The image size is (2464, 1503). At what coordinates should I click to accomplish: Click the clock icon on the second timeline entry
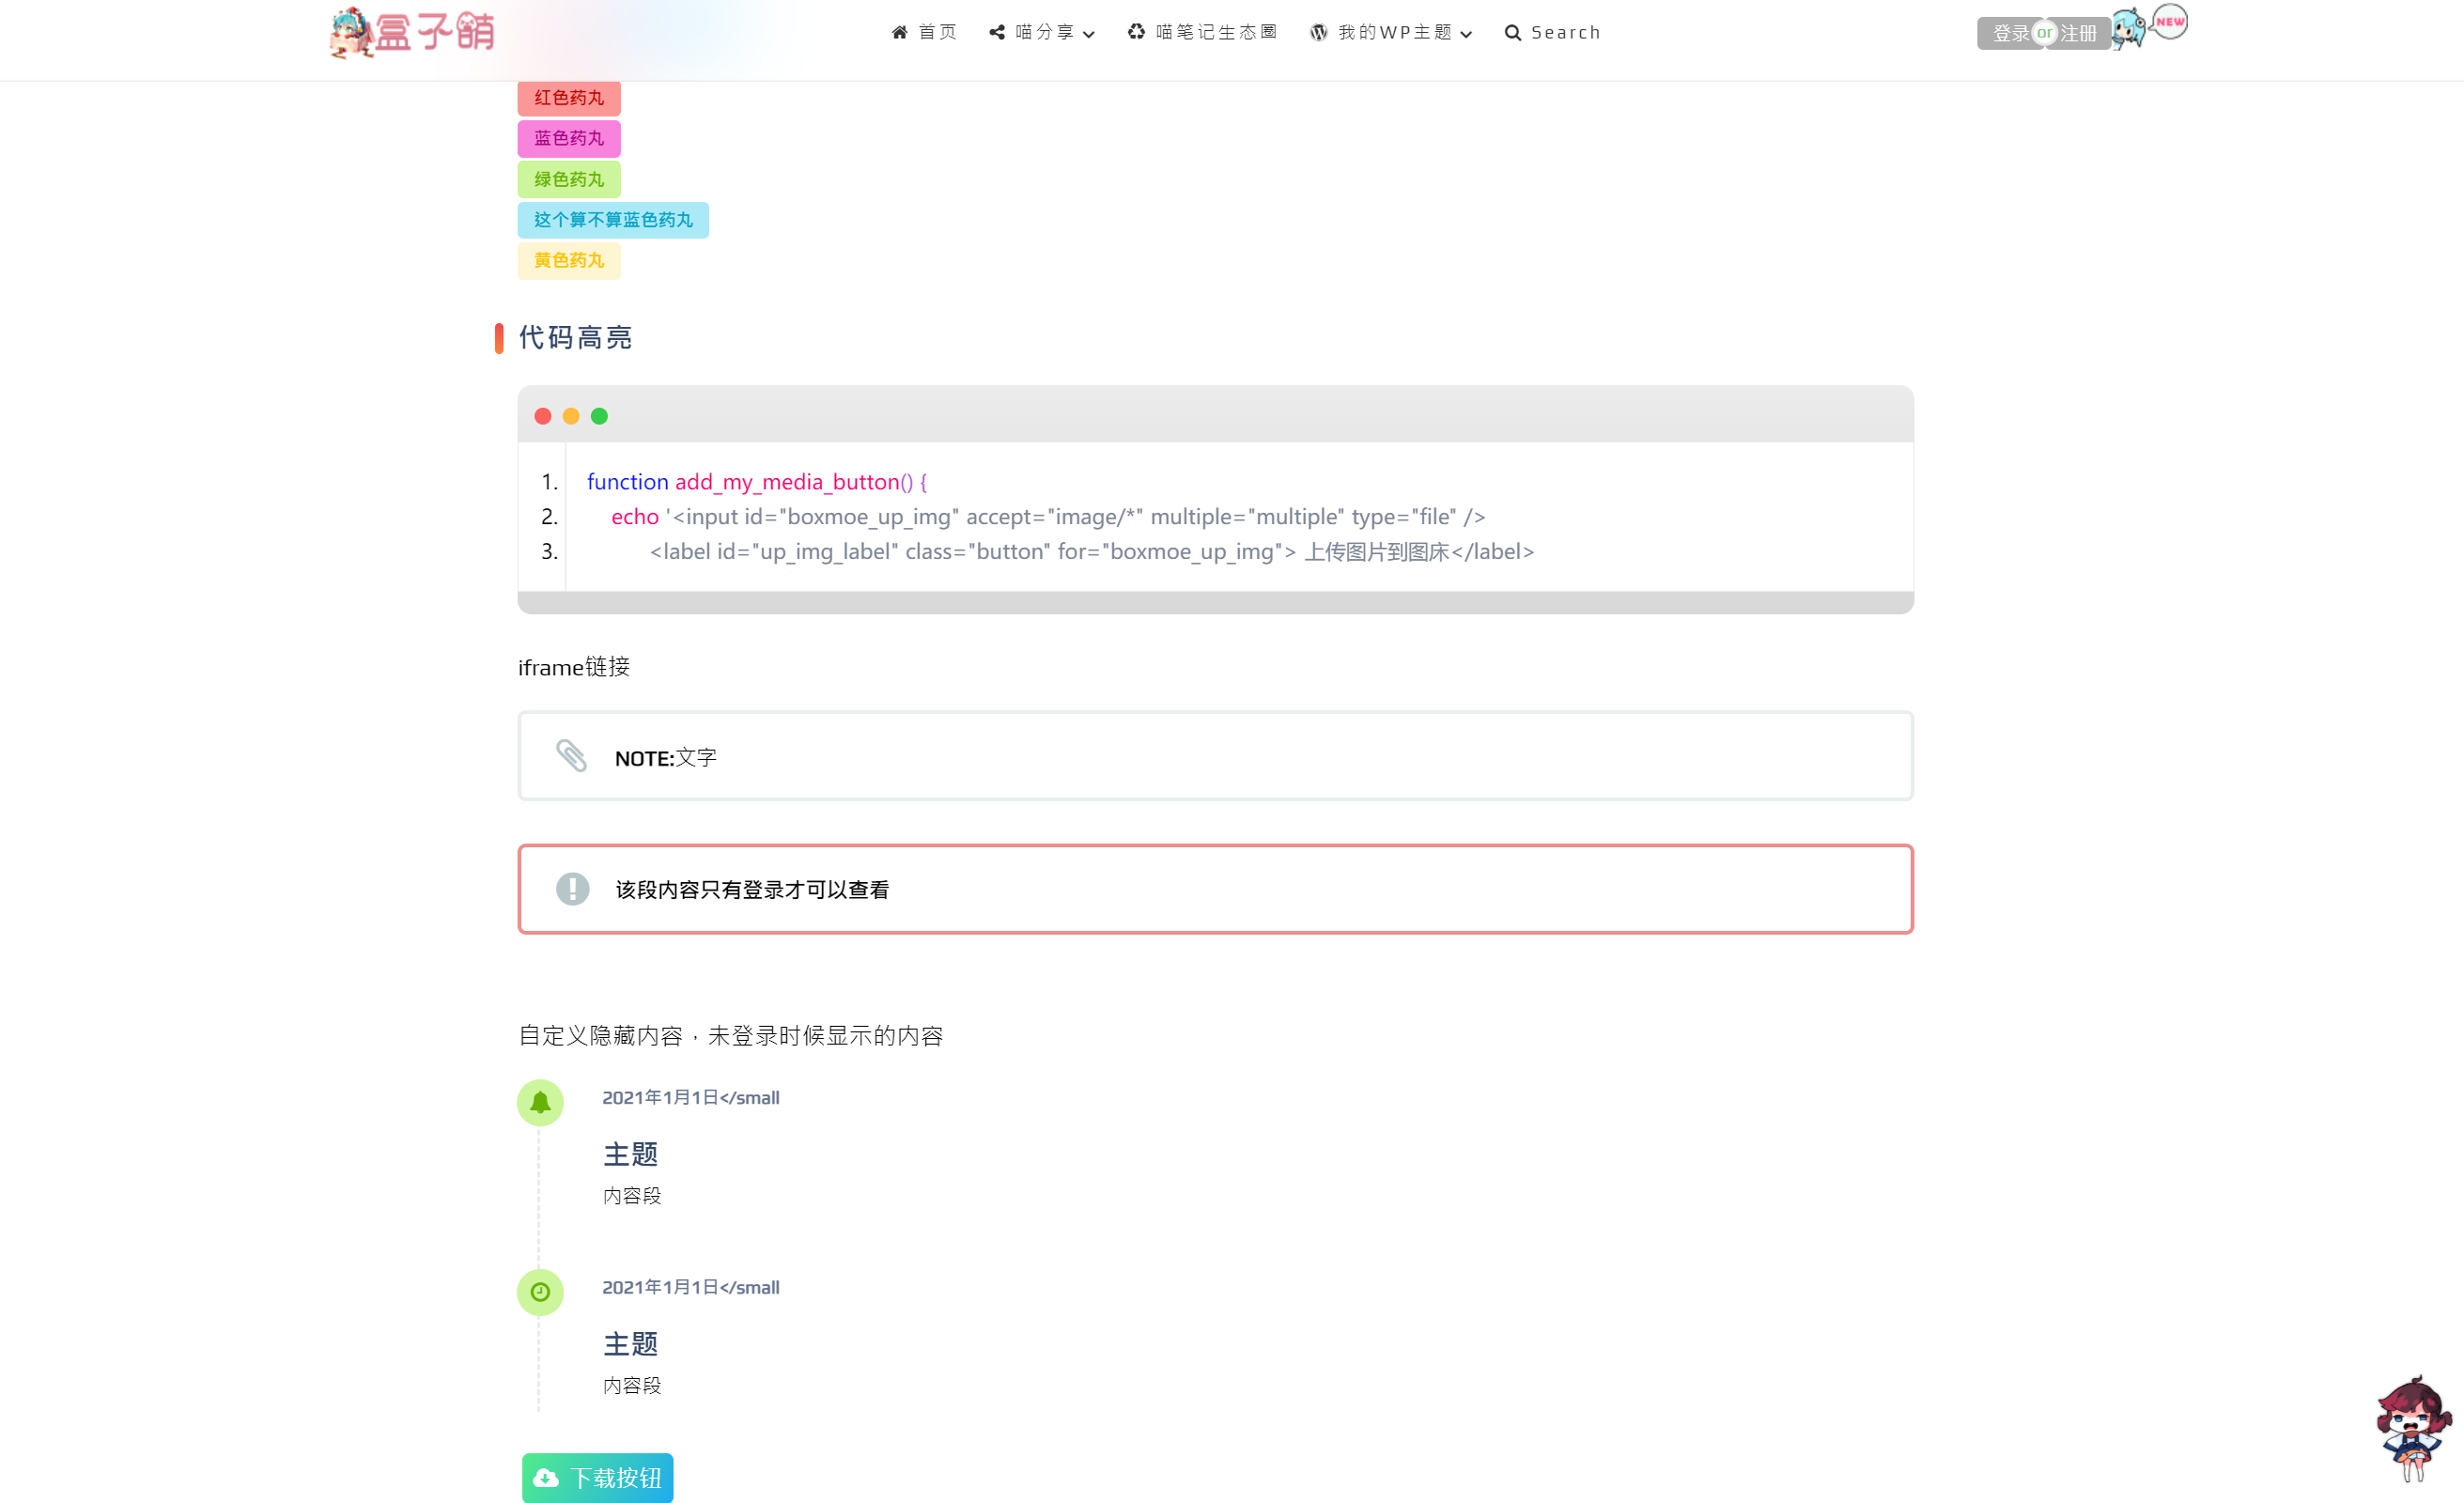pyautogui.click(x=540, y=1291)
